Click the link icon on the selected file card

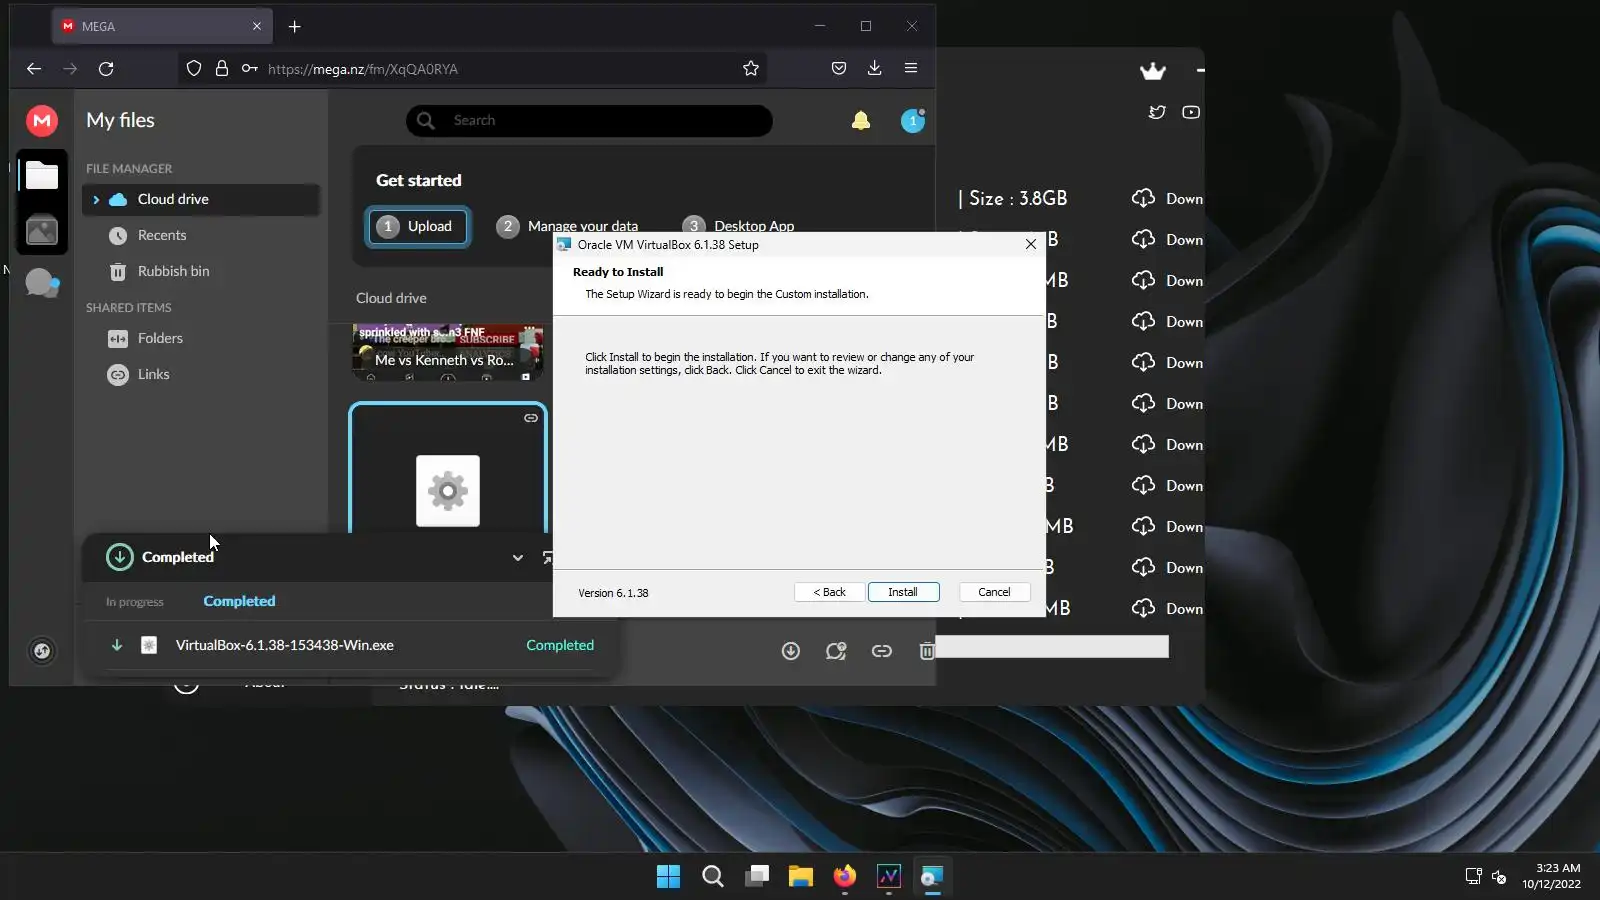(531, 418)
